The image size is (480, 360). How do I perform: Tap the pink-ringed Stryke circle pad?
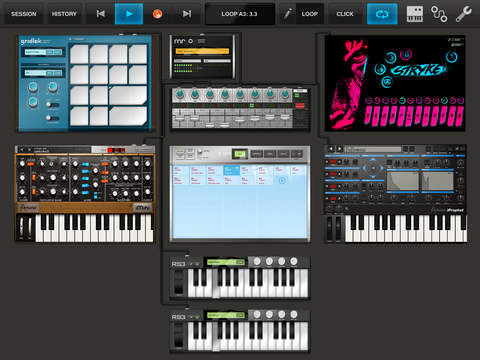(406, 55)
